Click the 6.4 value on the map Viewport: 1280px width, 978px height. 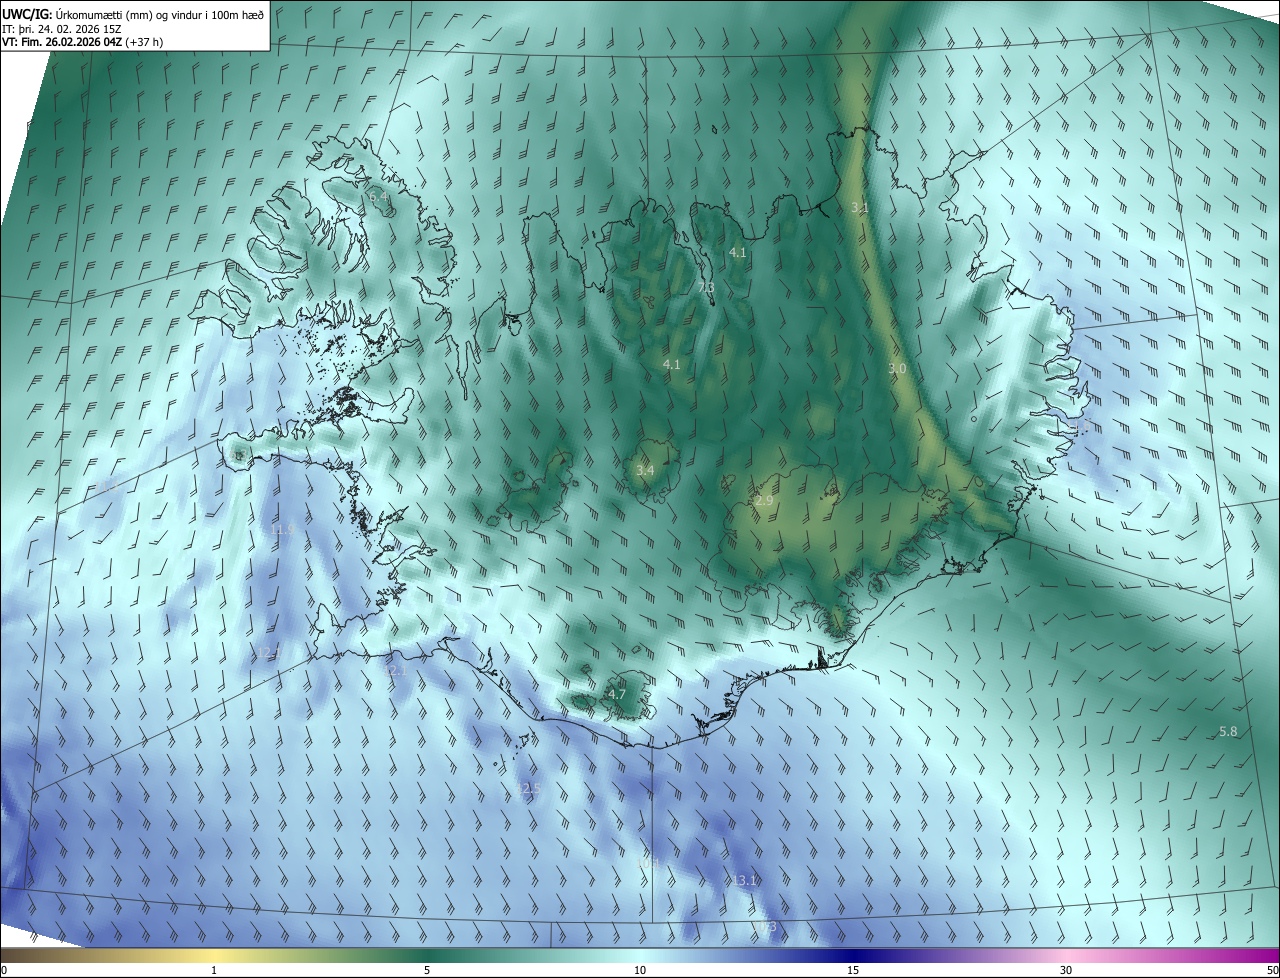coord(379,198)
